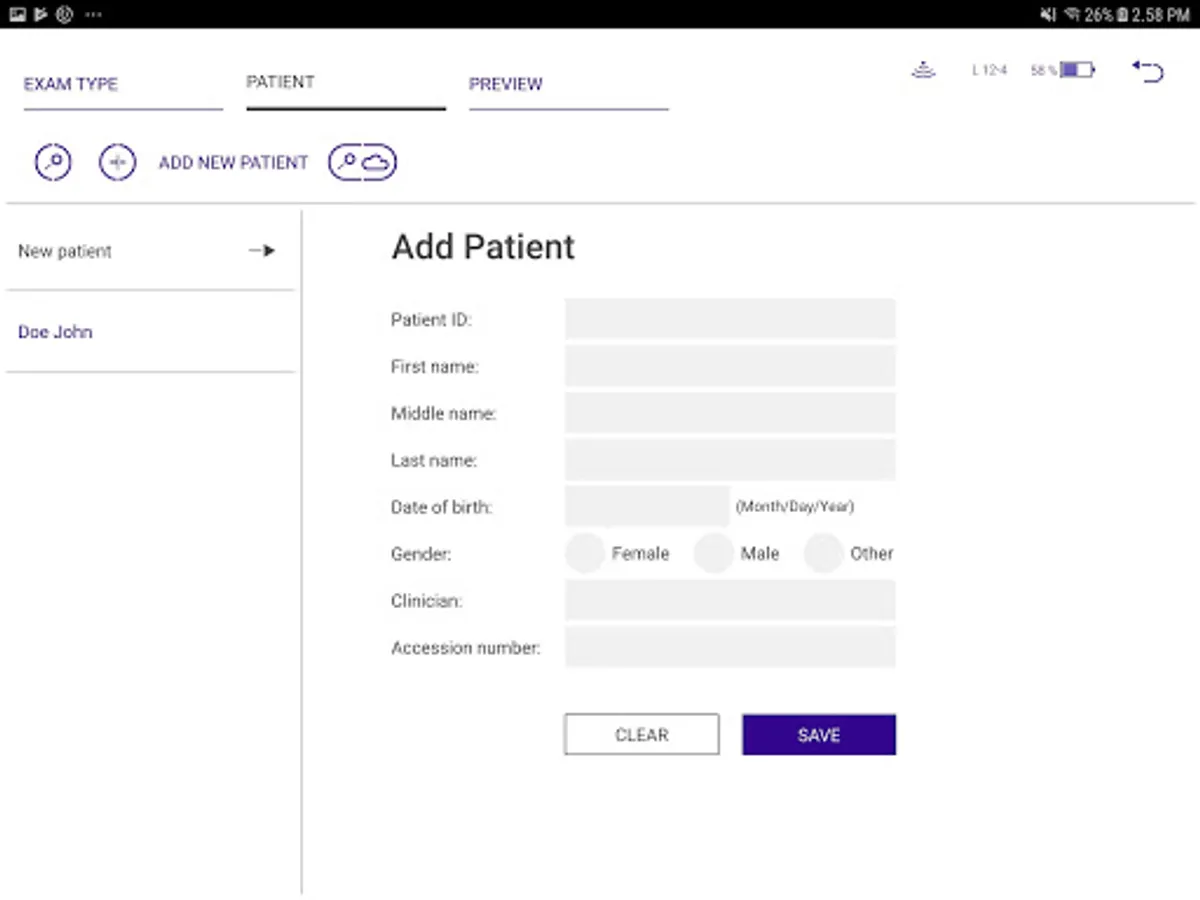Click the Add New Patient label
The height and width of the screenshot is (900, 1200).
[x=233, y=162]
